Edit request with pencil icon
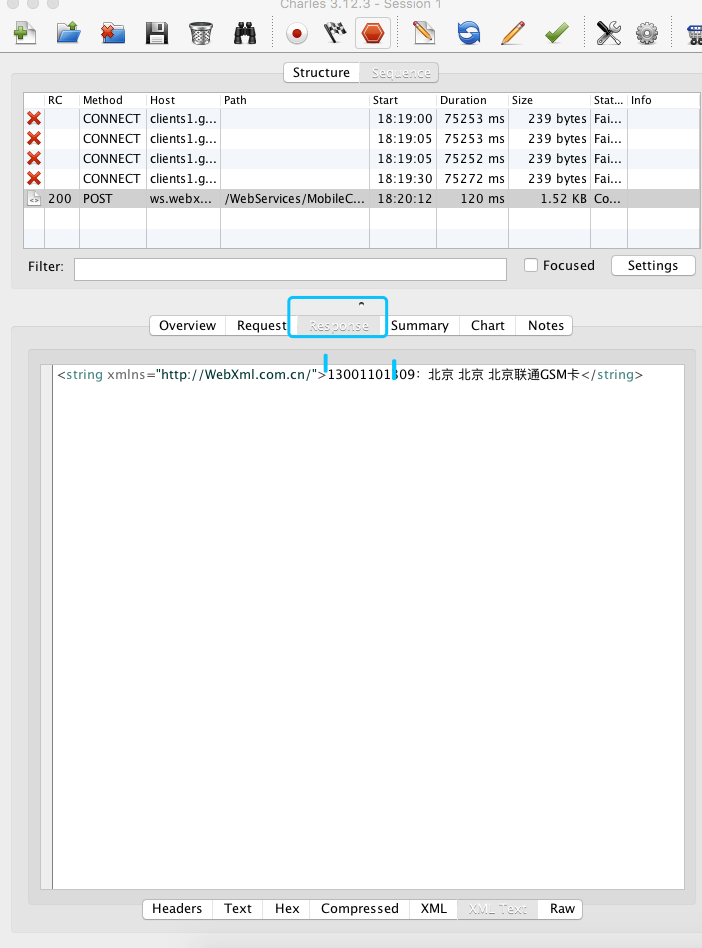702x948 pixels. point(513,33)
